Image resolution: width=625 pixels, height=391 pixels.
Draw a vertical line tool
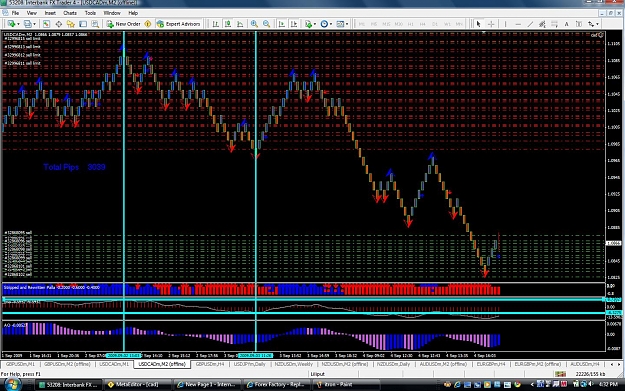coord(505,24)
